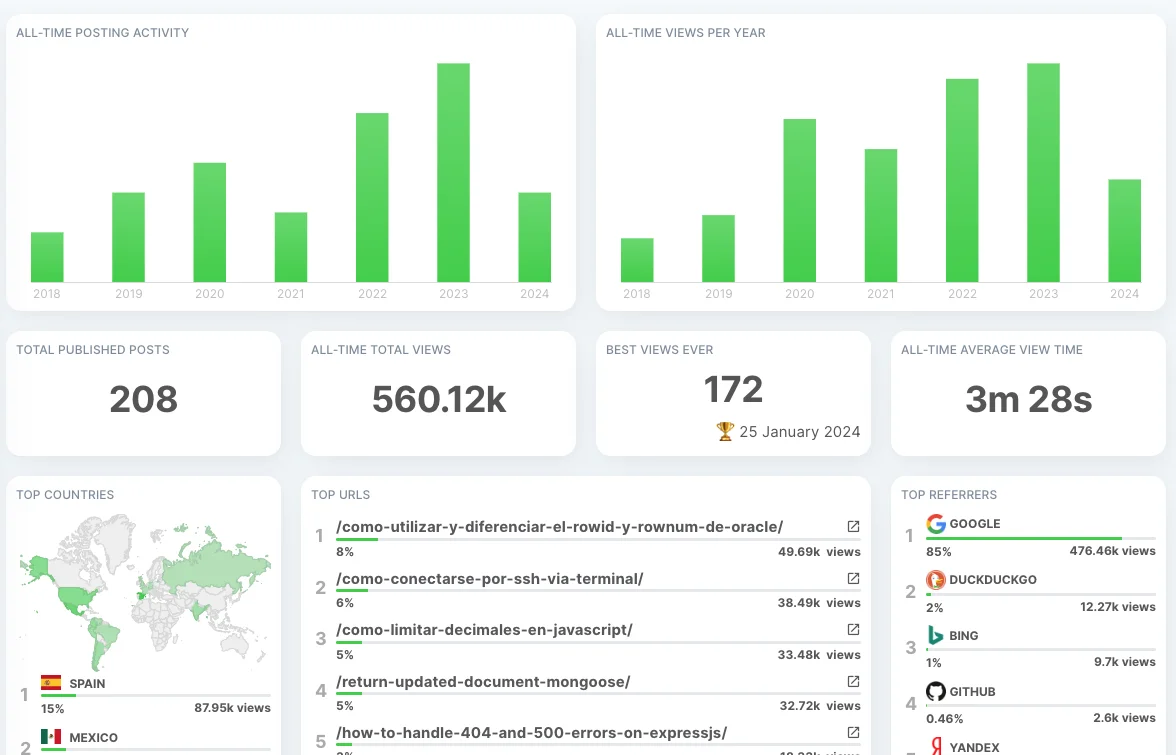Click the trophy icon beside 25 January 2024
The height and width of the screenshot is (755, 1176).
click(724, 431)
